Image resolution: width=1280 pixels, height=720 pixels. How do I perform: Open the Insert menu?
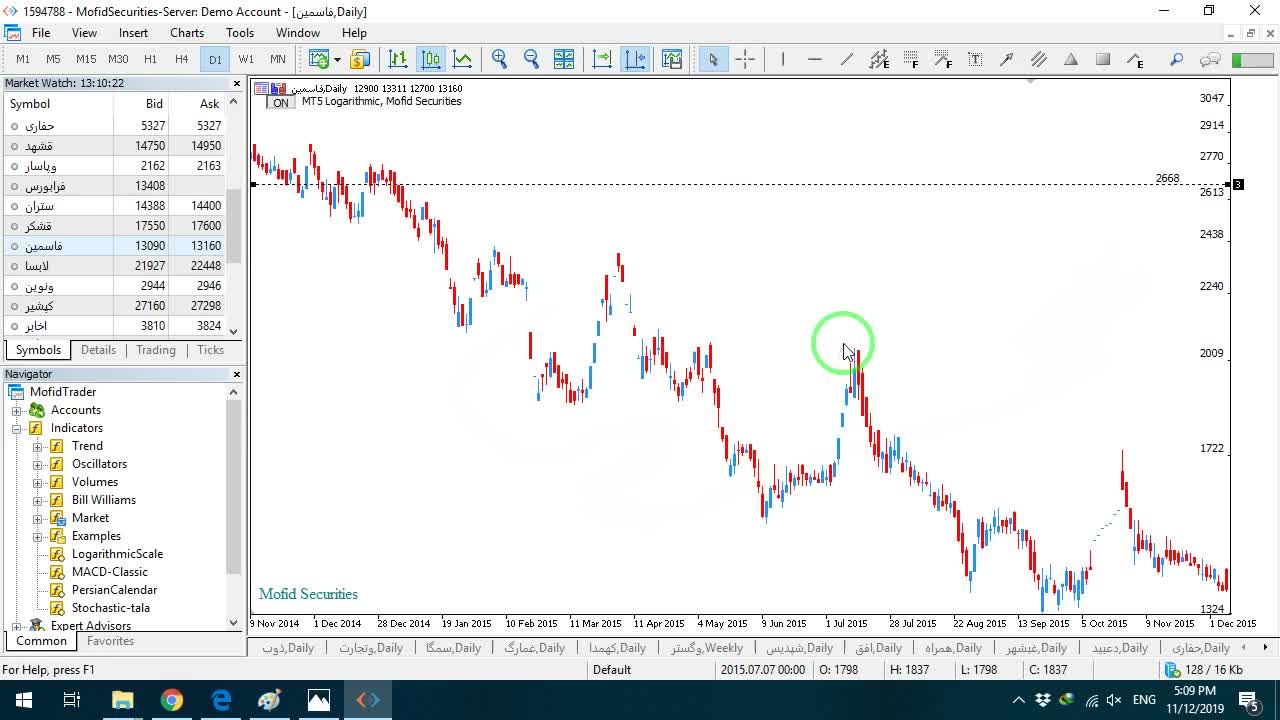point(133,33)
